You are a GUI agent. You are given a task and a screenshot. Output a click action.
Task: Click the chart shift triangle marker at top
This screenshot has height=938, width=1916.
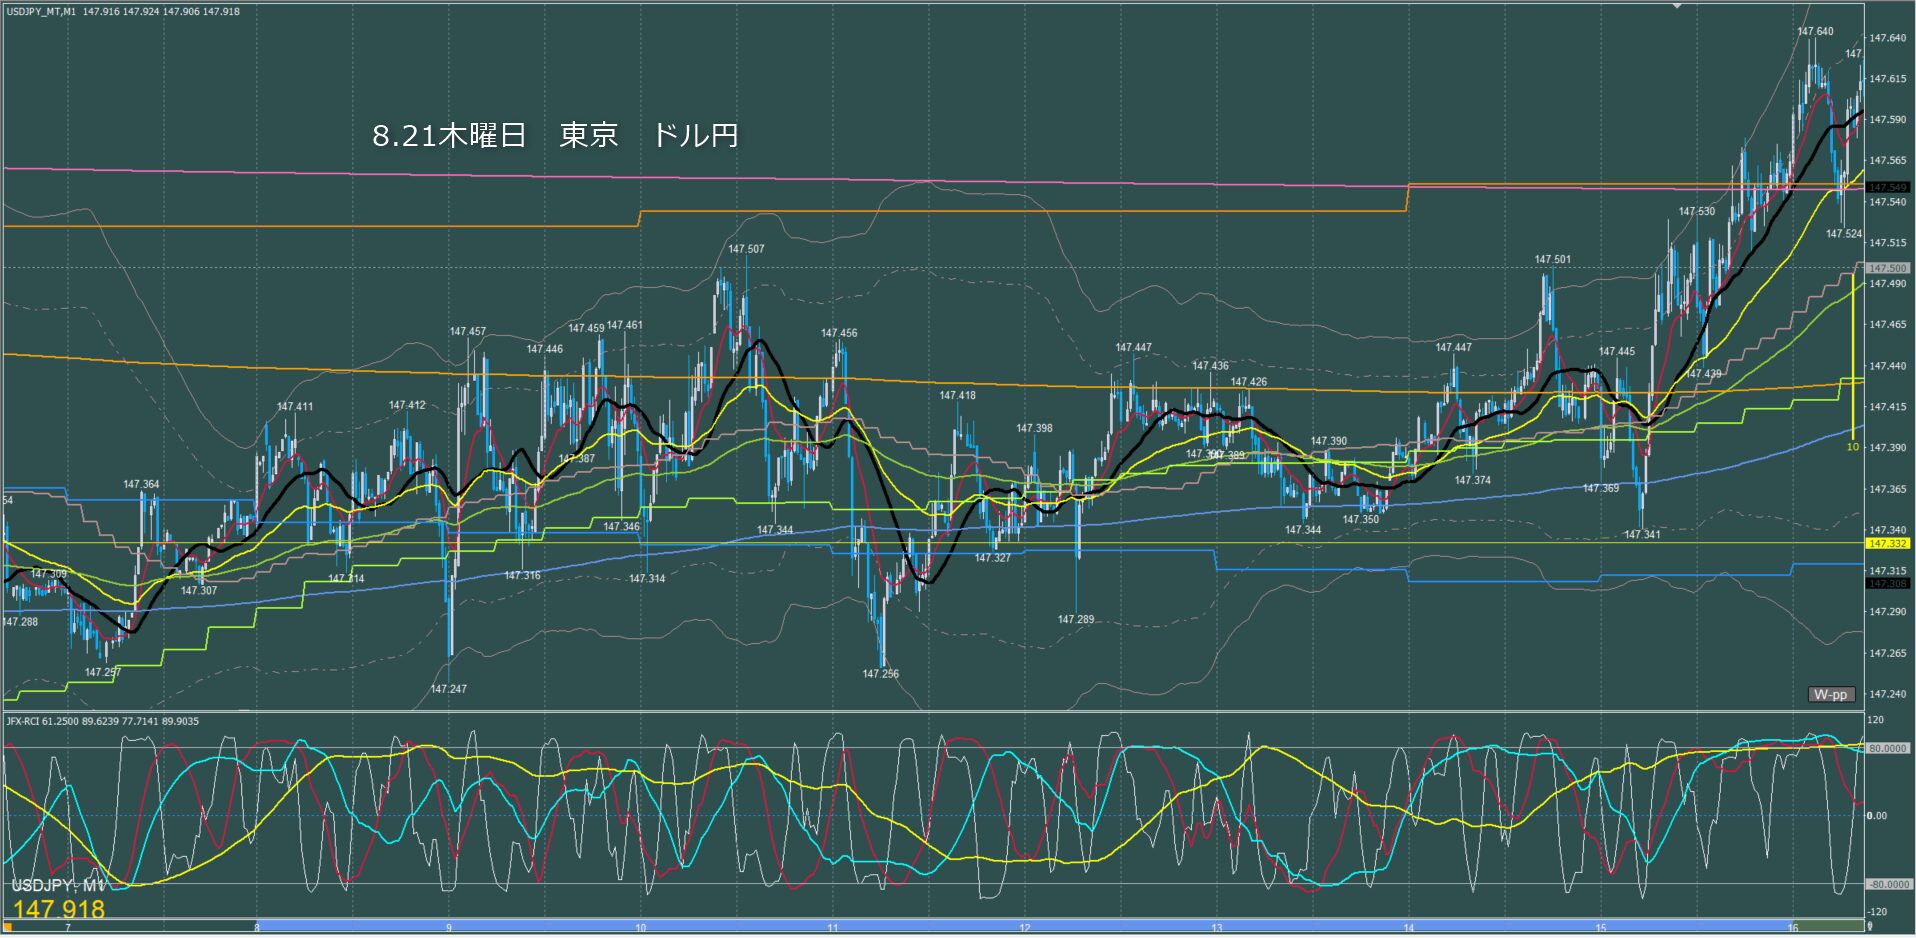pyautogui.click(x=1678, y=6)
